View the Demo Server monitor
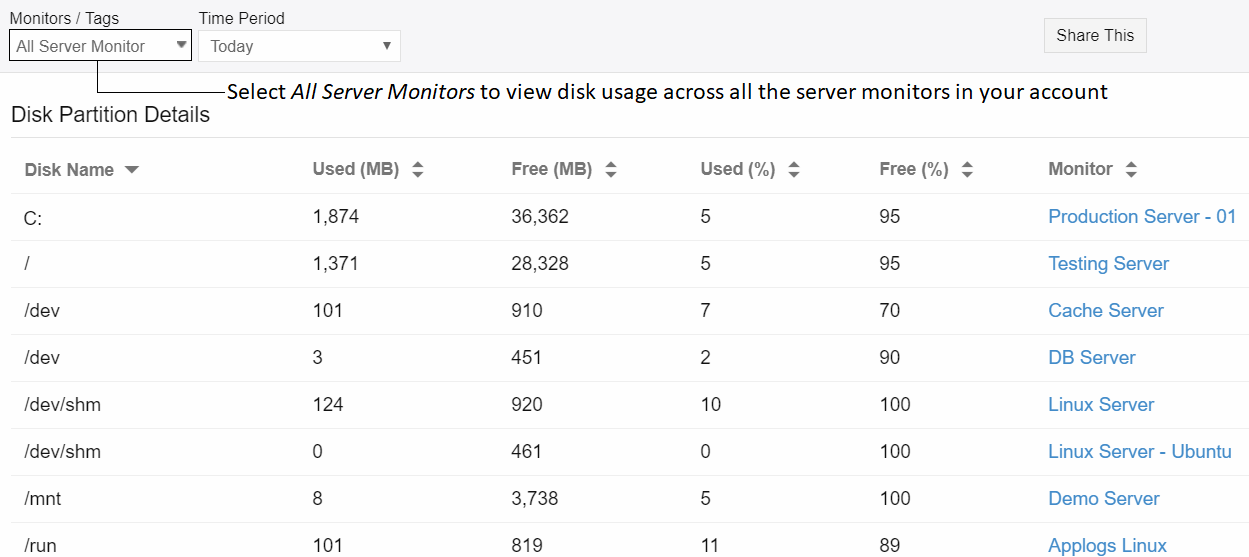Image resolution: width=1249 pixels, height=557 pixels. tap(1103, 499)
